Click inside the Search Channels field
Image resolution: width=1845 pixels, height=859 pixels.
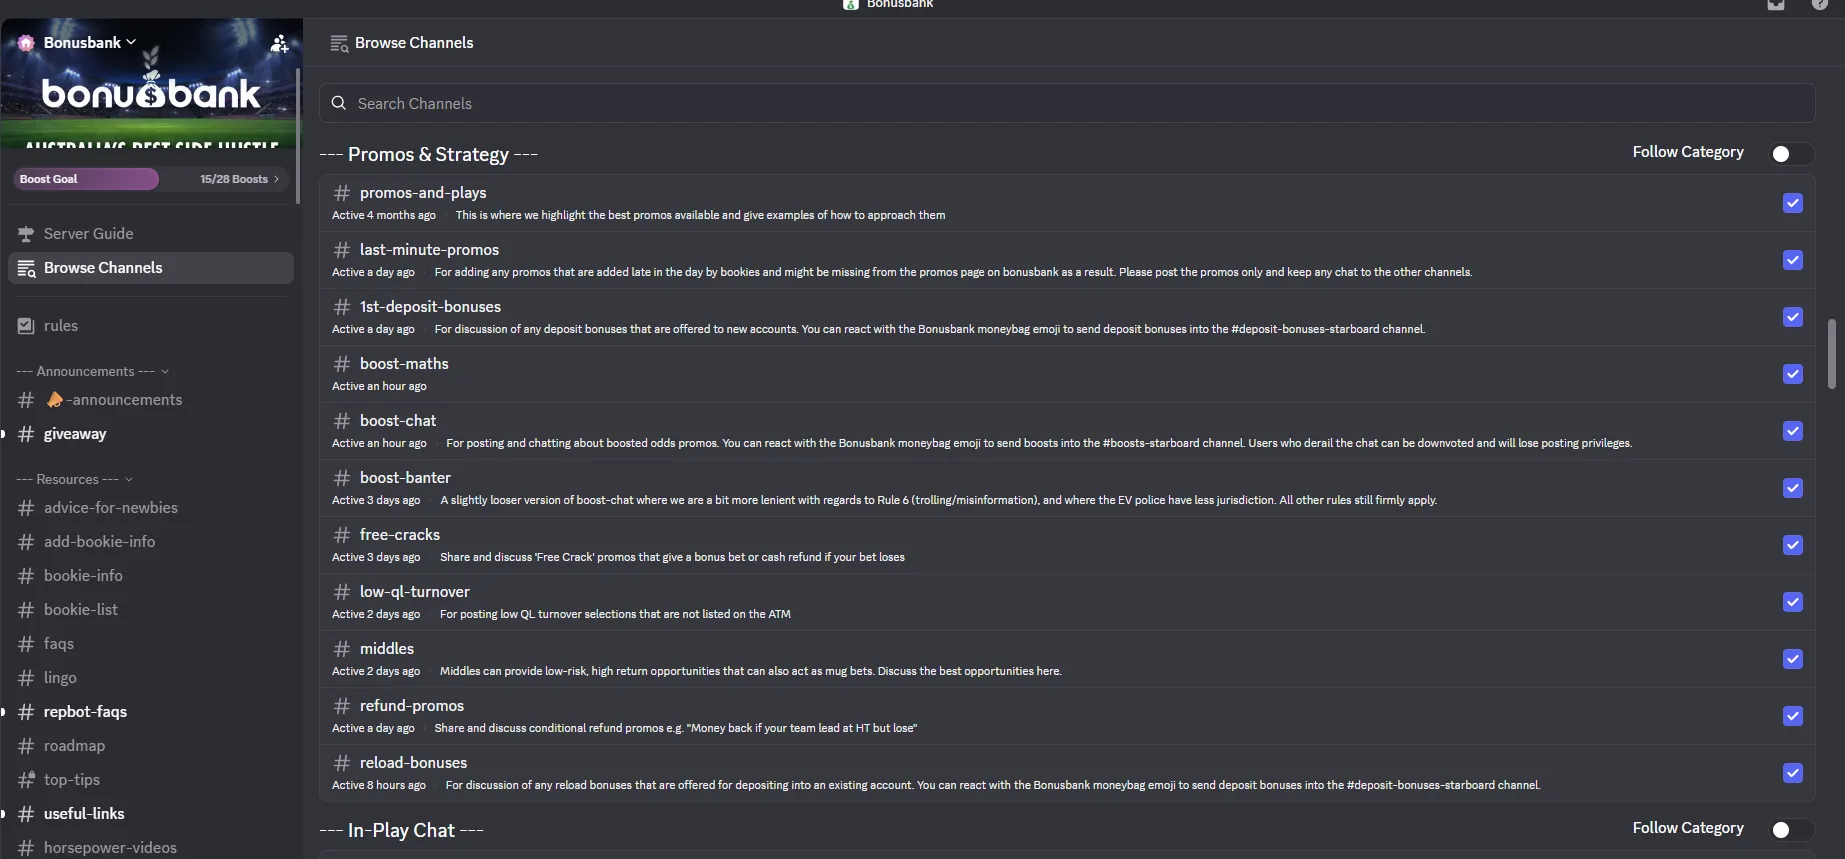[x=700, y=103]
